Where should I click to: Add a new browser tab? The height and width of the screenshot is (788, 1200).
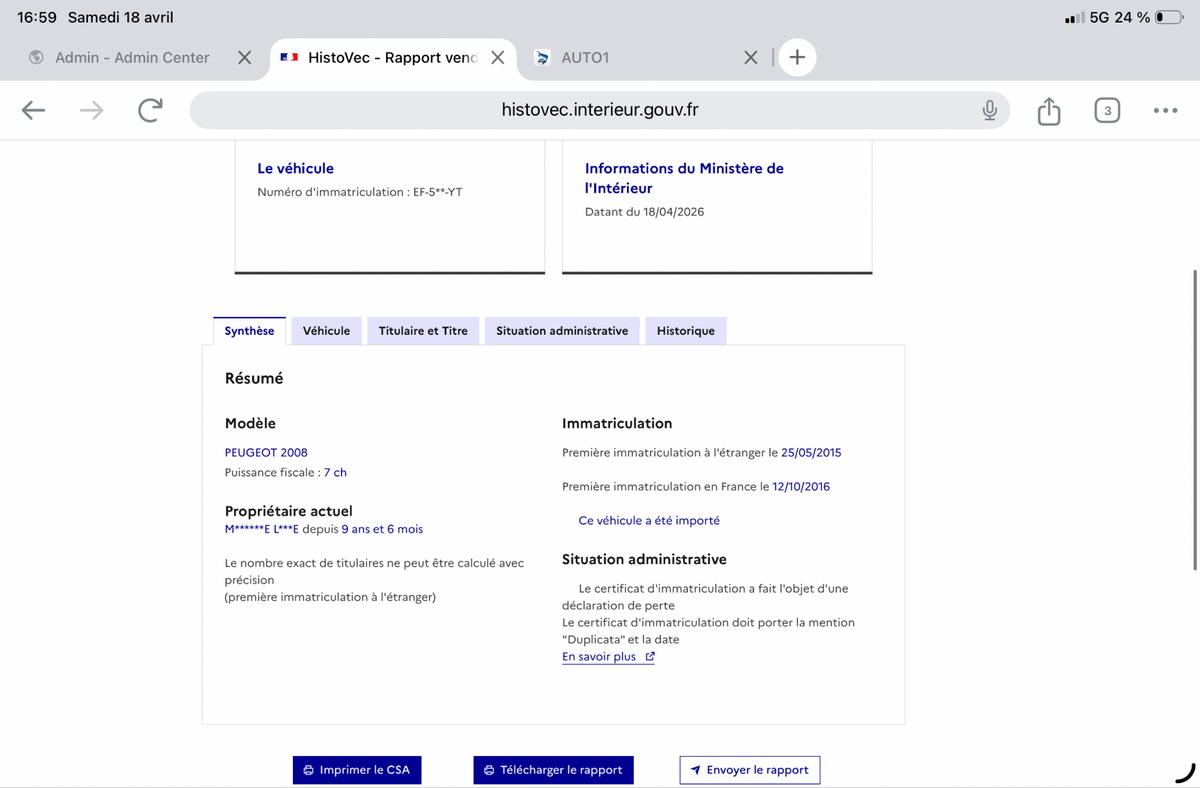(797, 57)
